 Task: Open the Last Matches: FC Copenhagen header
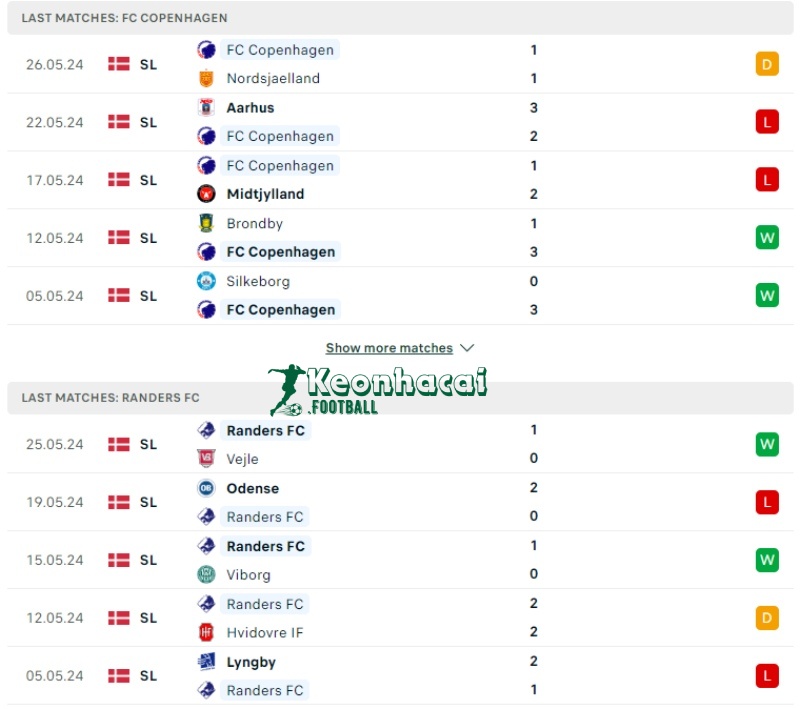[124, 18]
